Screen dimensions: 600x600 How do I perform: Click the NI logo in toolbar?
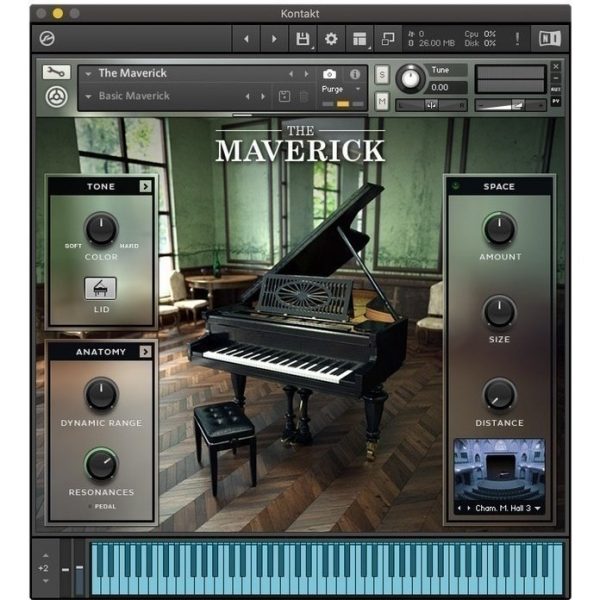(x=550, y=39)
